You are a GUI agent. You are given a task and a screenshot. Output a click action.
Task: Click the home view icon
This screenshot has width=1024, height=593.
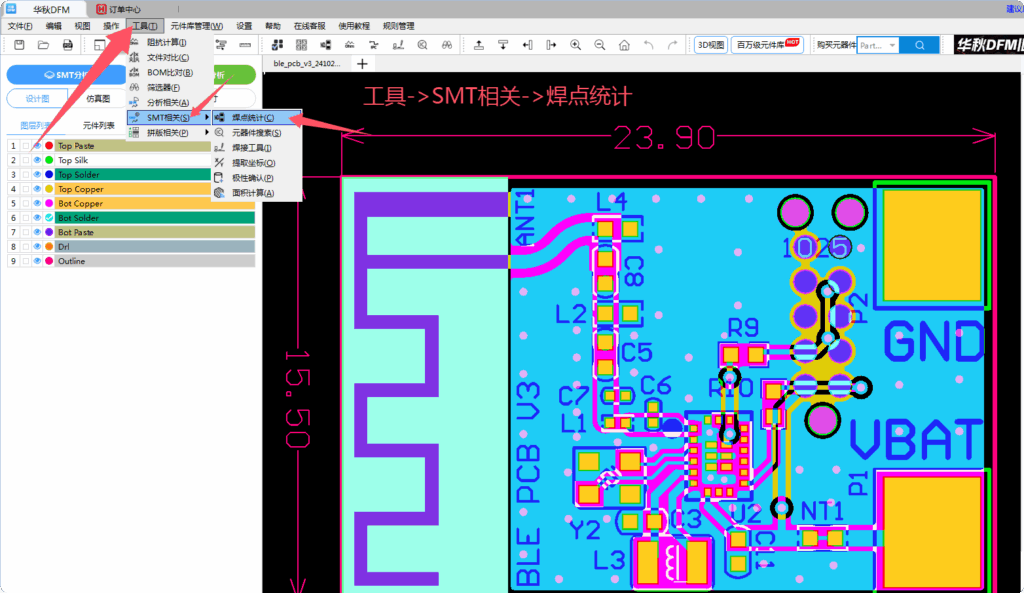coord(624,45)
